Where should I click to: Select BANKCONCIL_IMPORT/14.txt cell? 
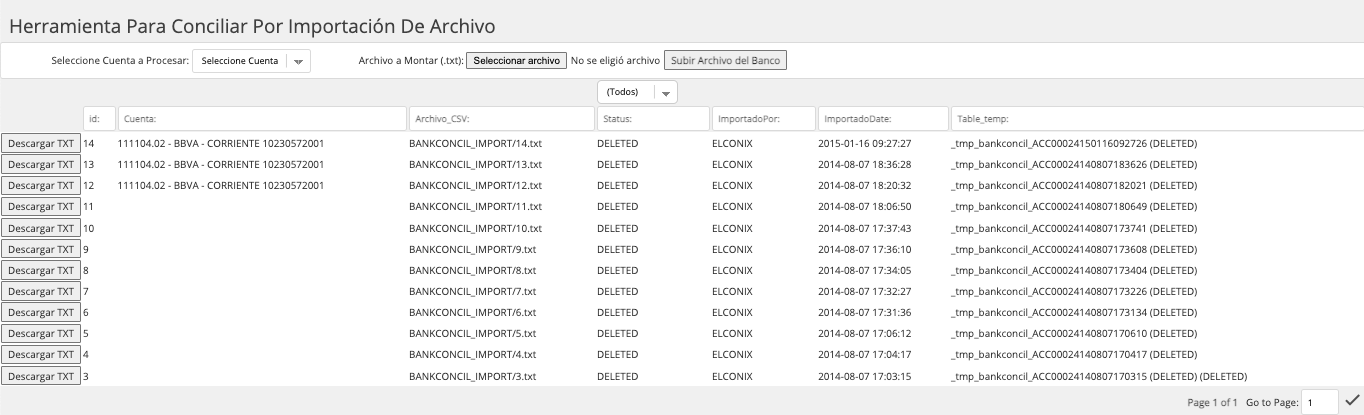tap(475, 144)
